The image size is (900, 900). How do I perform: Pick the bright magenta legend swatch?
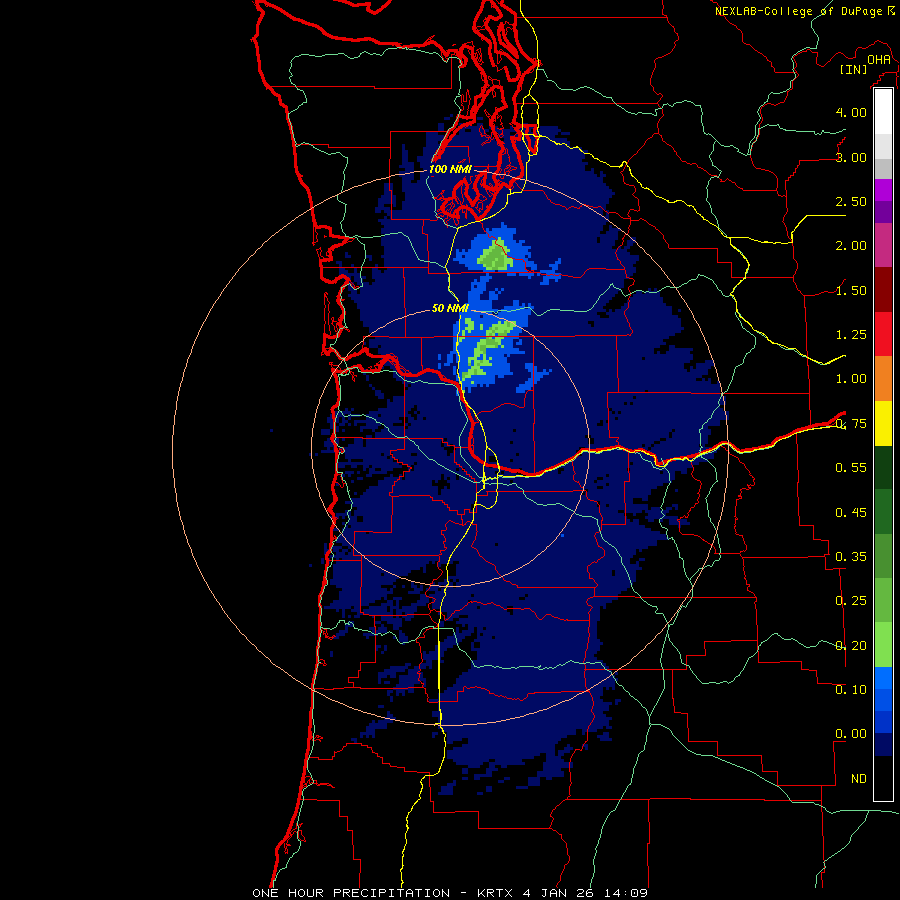[x=883, y=190]
